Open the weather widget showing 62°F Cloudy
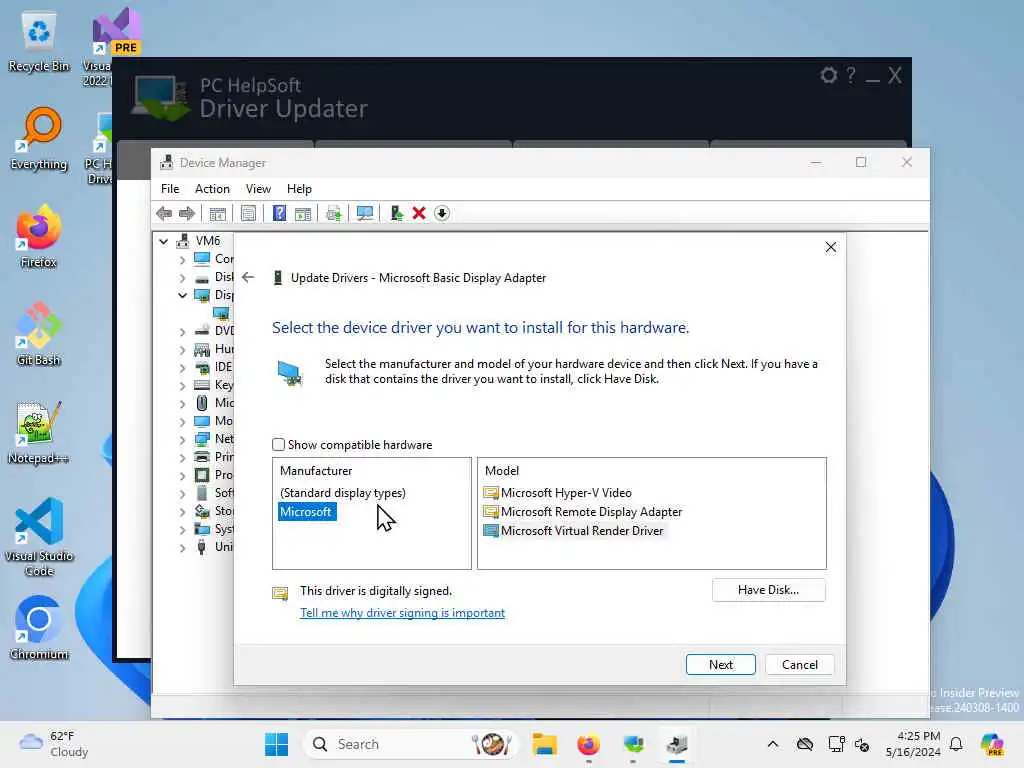The image size is (1024, 768). tap(54, 744)
